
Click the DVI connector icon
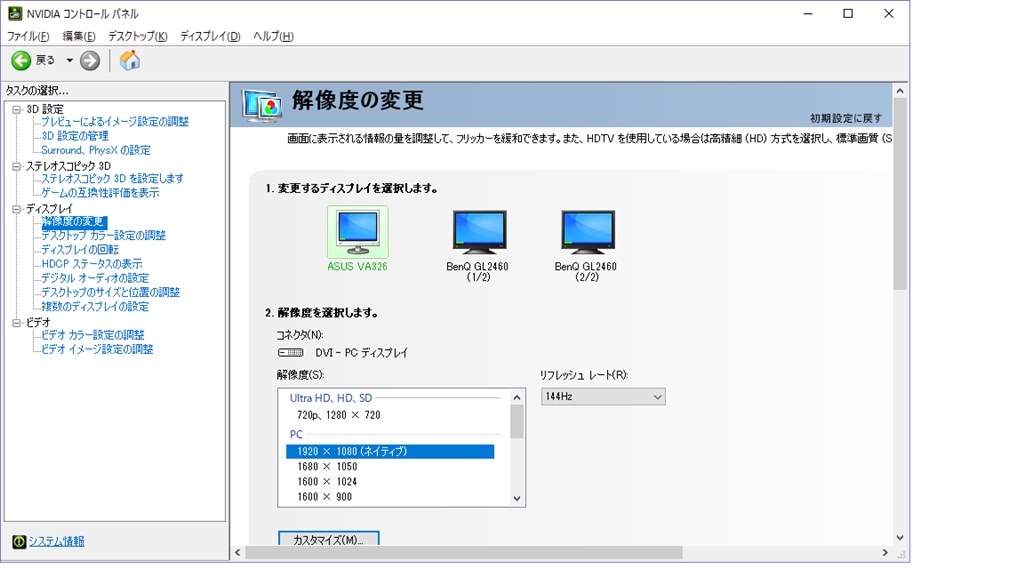click(x=290, y=353)
